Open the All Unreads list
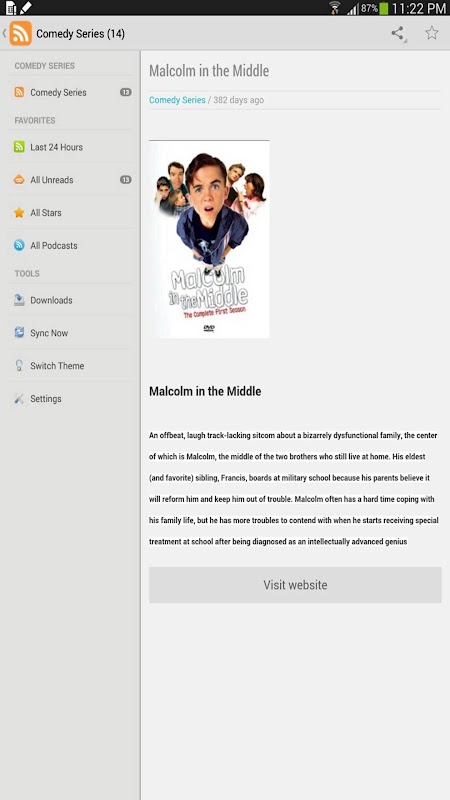Image resolution: width=450 pixels, height=800 pixels. click(70, 180)
